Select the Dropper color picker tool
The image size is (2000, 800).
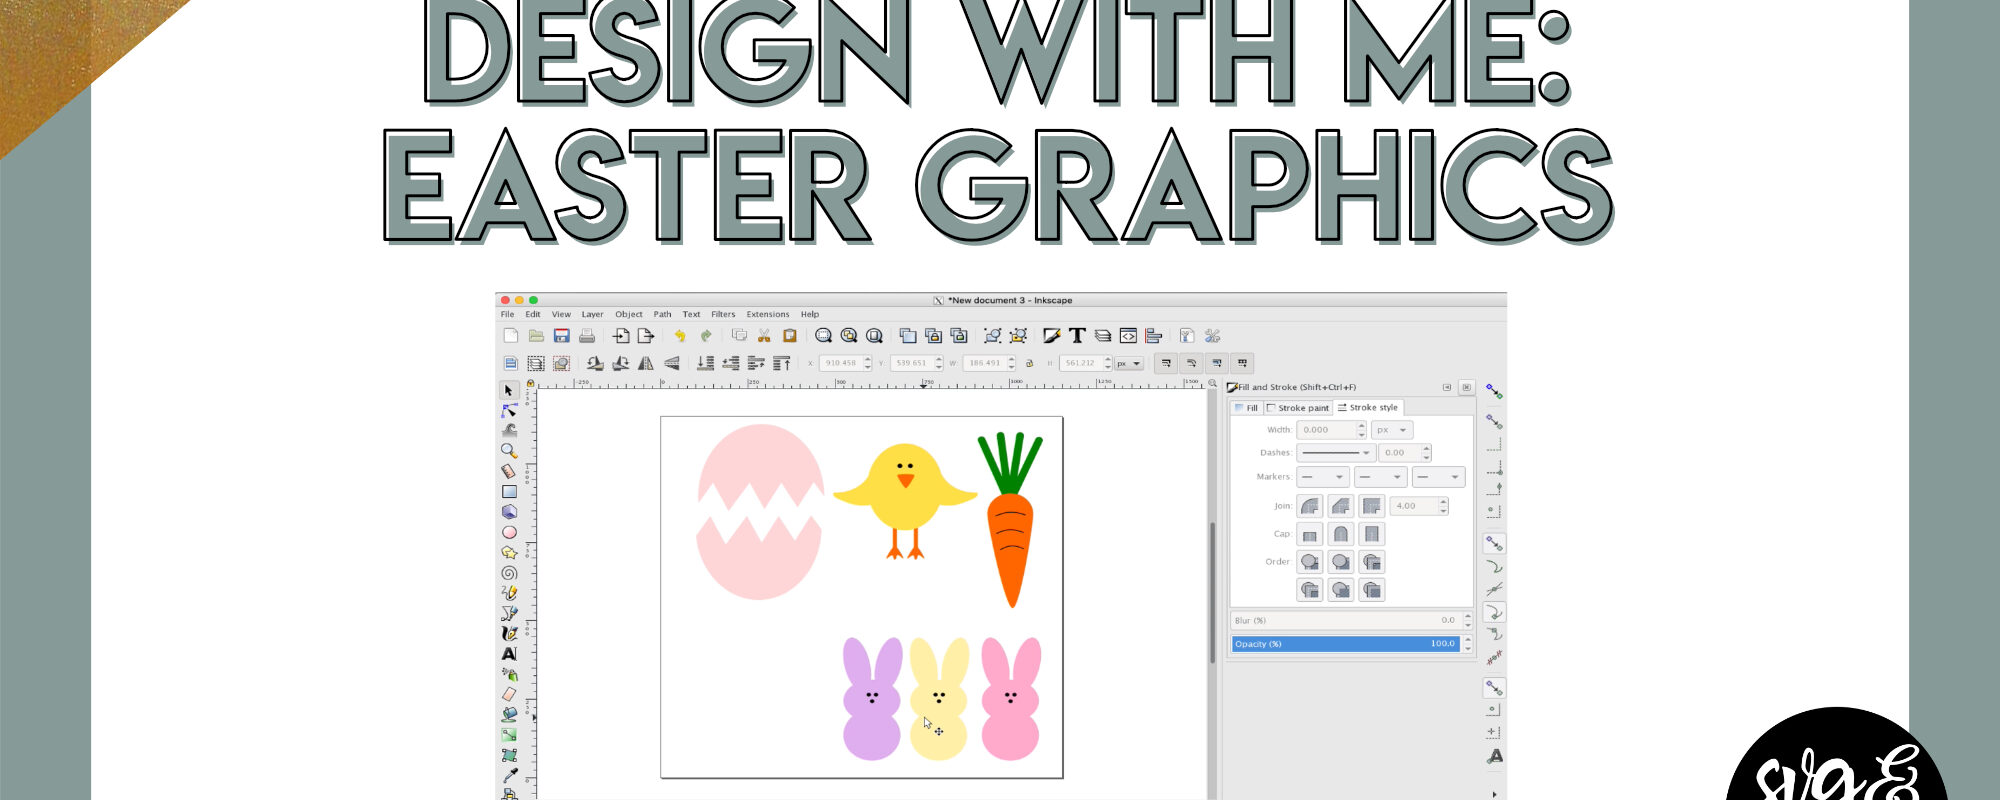tap(509, 775)
